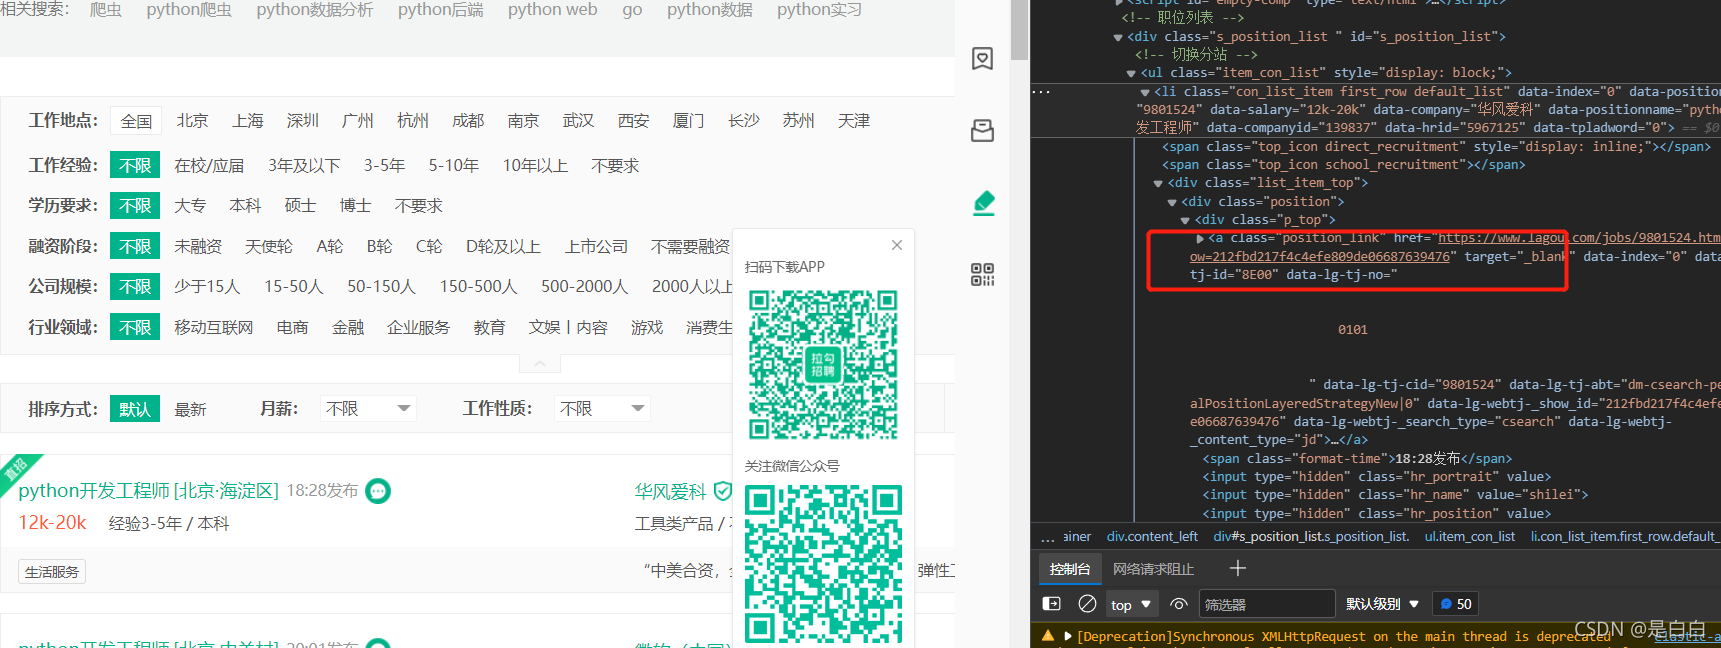1721x648 pixels.
Task: Click related search python后端
Action: 440,10
